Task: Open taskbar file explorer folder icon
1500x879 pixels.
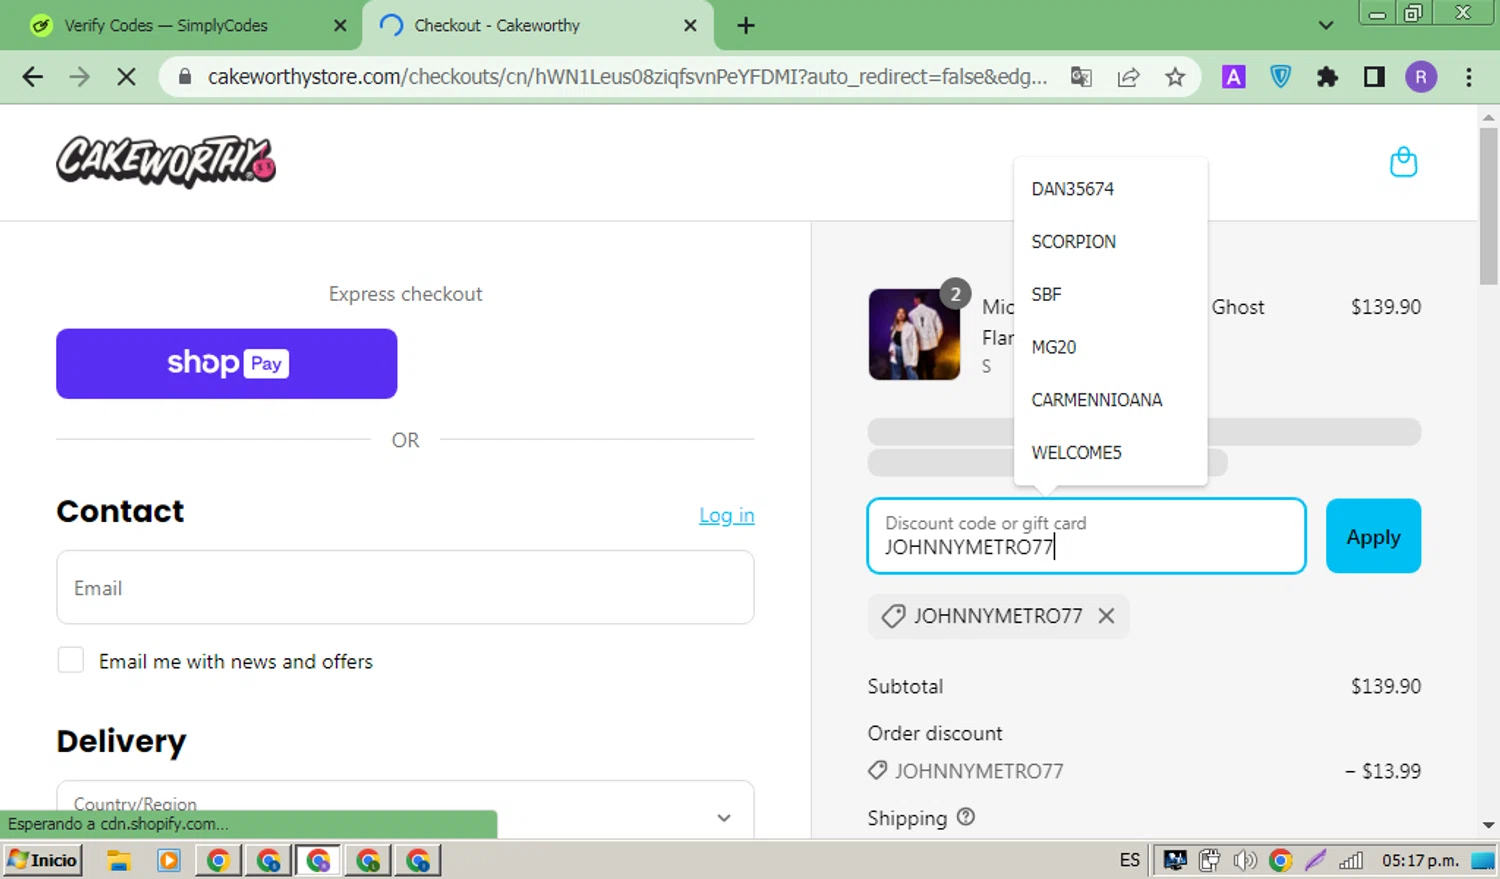Action: tap(119, 860)
